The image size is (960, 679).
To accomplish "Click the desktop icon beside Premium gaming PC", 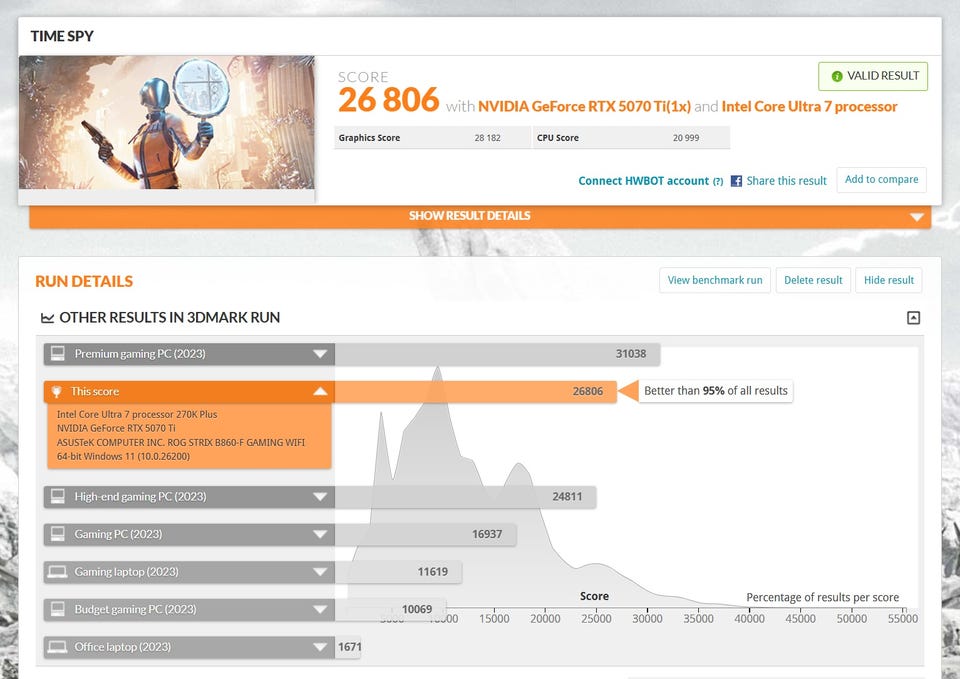I will tap(58, 353).
